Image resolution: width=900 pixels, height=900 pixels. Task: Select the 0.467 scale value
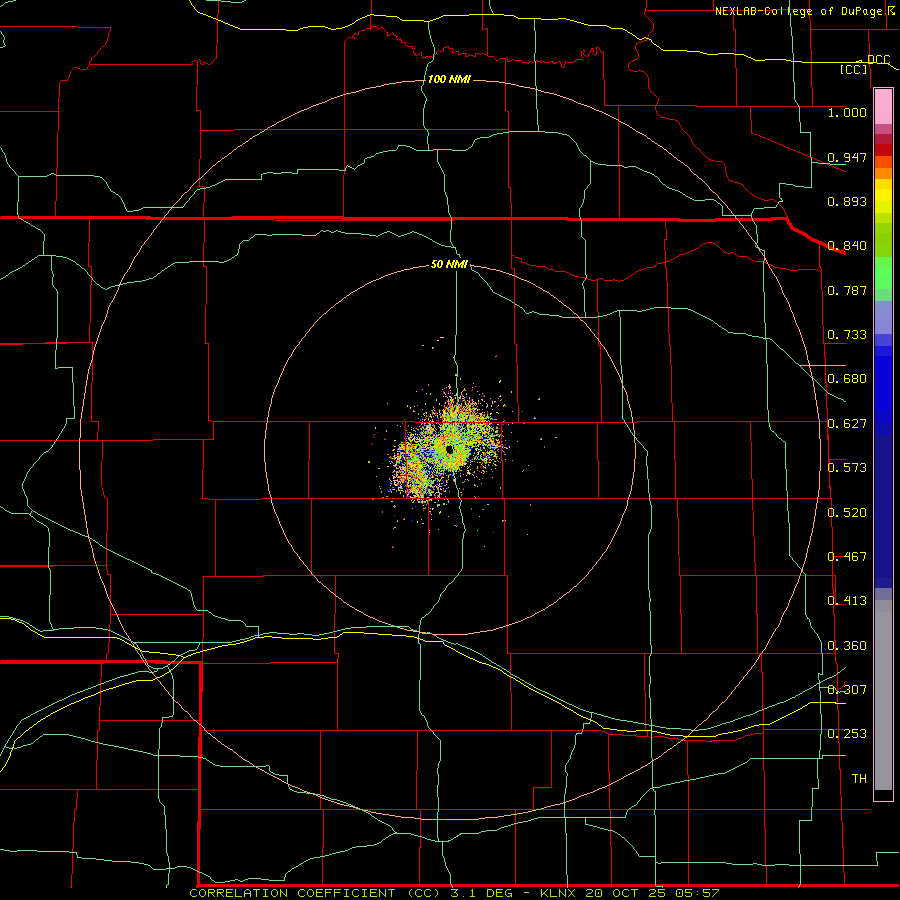click(847, 557)
